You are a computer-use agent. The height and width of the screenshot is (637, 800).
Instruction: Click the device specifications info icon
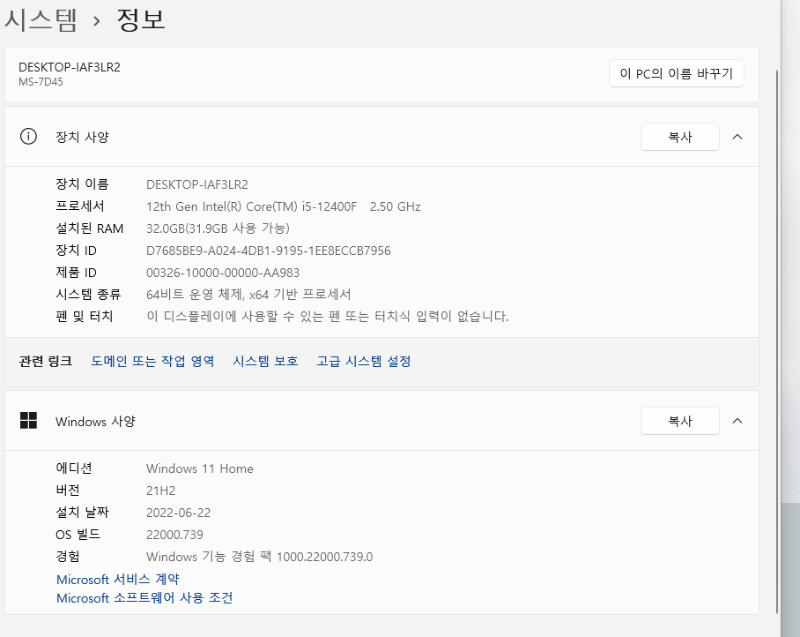28,137
